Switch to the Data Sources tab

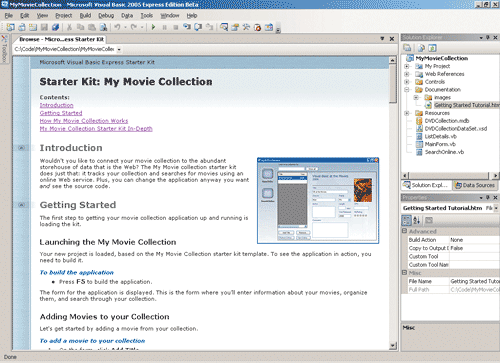[x=475, y=185]
